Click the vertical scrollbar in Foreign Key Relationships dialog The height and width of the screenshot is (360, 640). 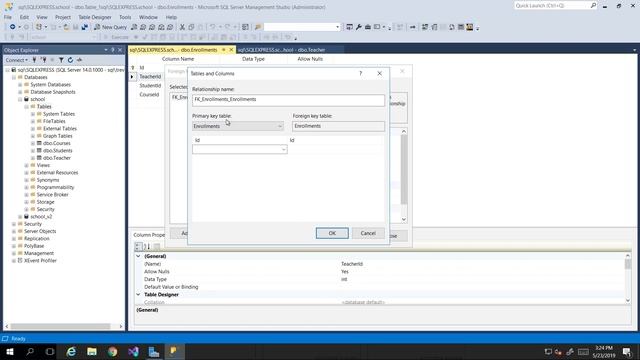tap(404, 176)
